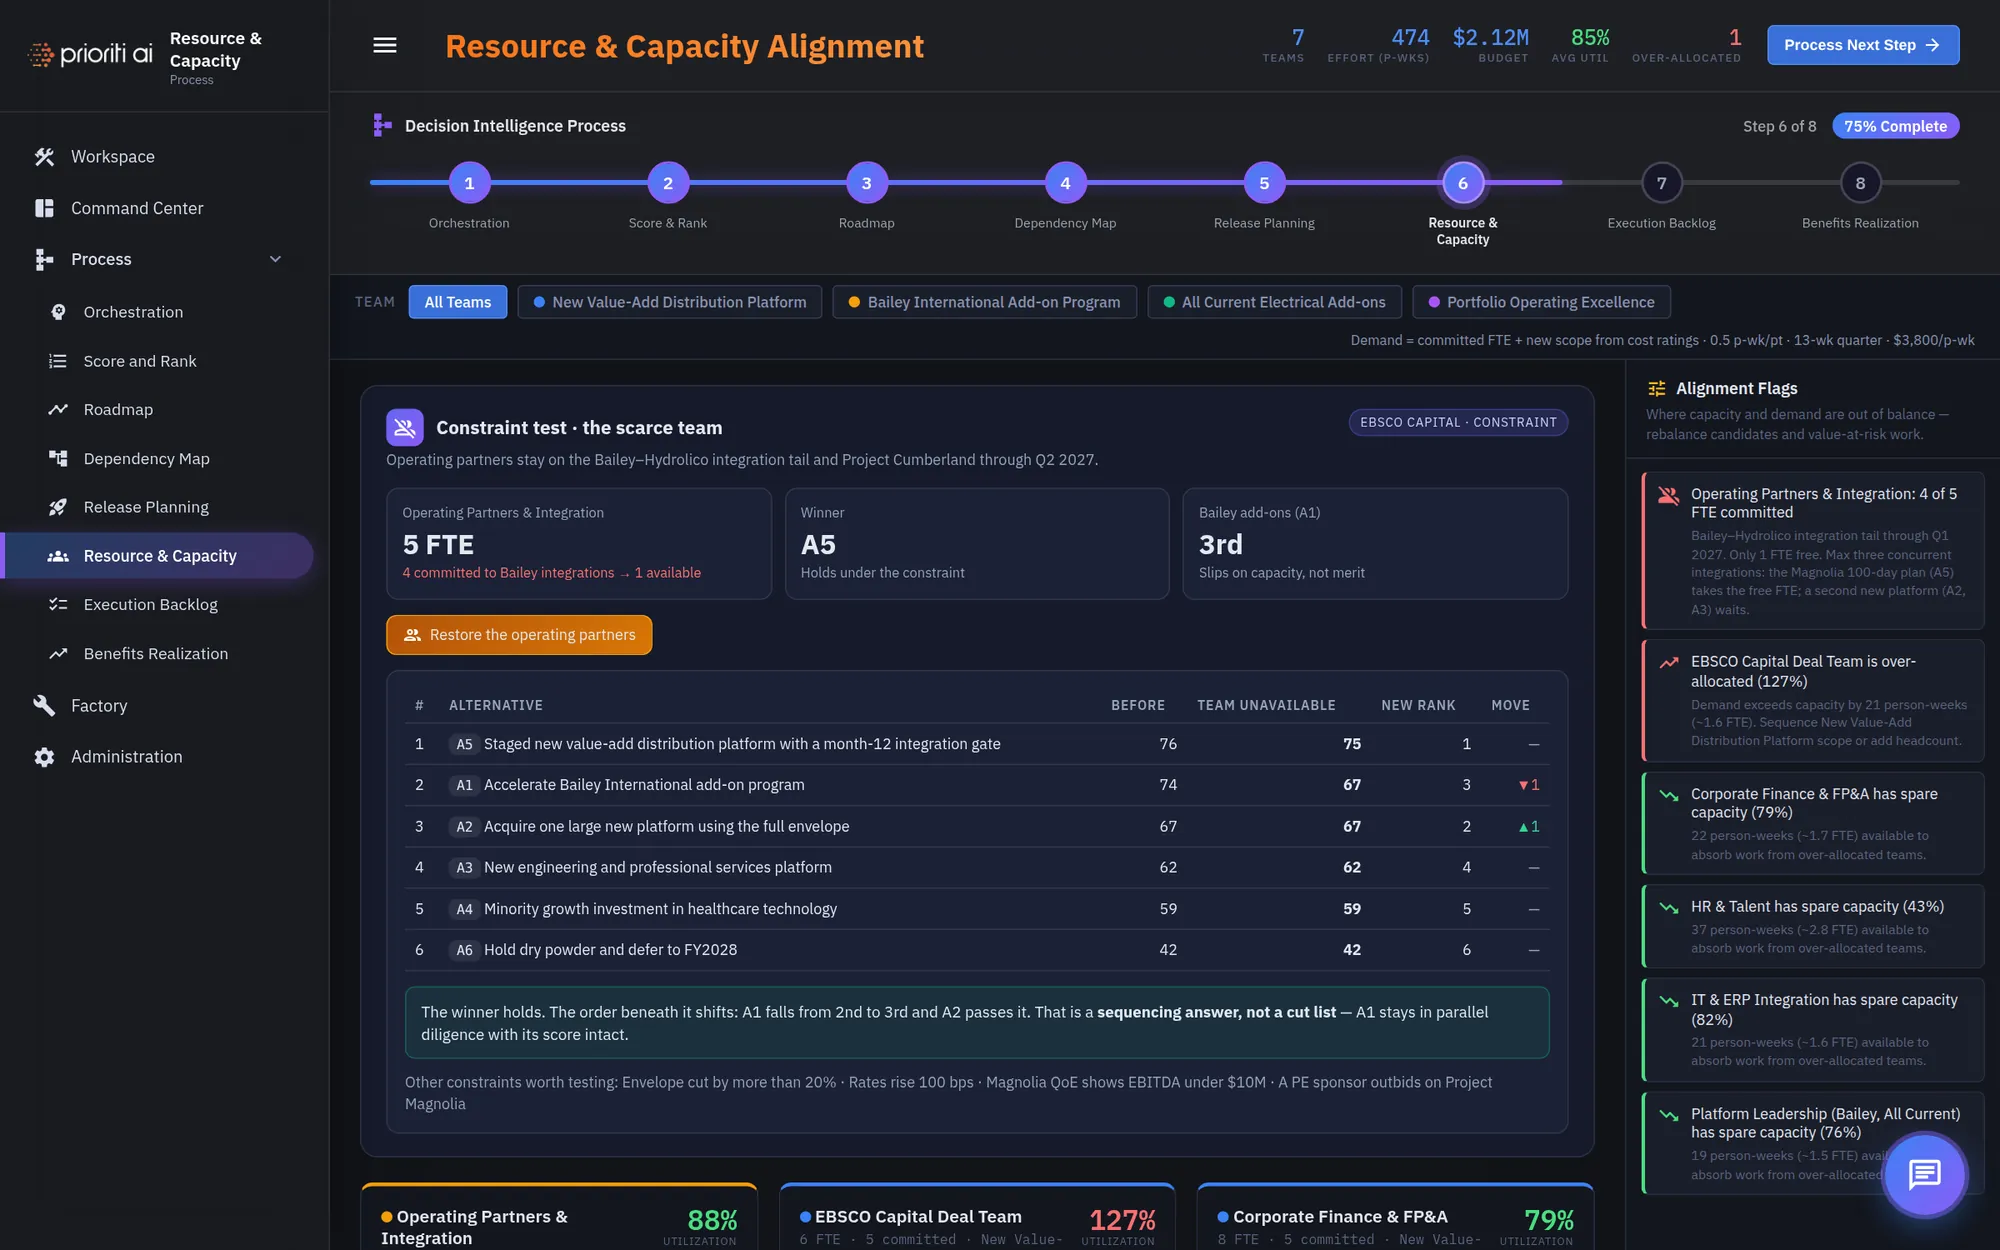Go to step 7 Execution Backlog
The height and width of the screenshot is (1250, 2000).
(x=1661, y=183)
